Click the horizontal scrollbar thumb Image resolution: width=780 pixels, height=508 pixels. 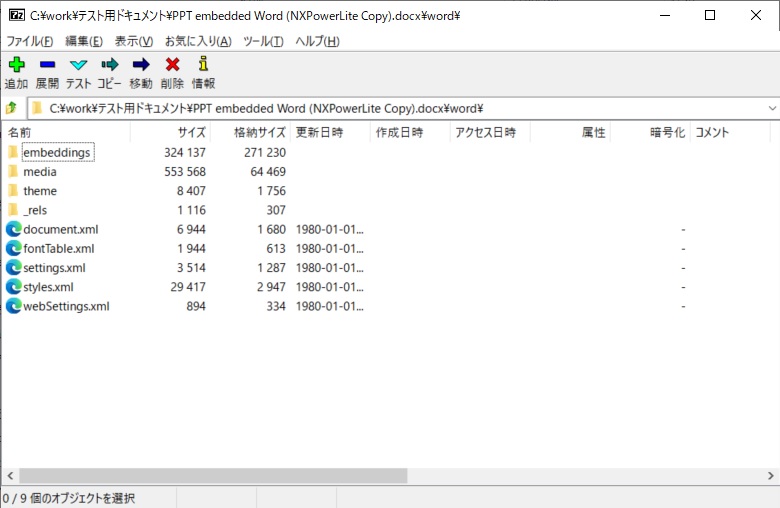click(x=213, y=476)
